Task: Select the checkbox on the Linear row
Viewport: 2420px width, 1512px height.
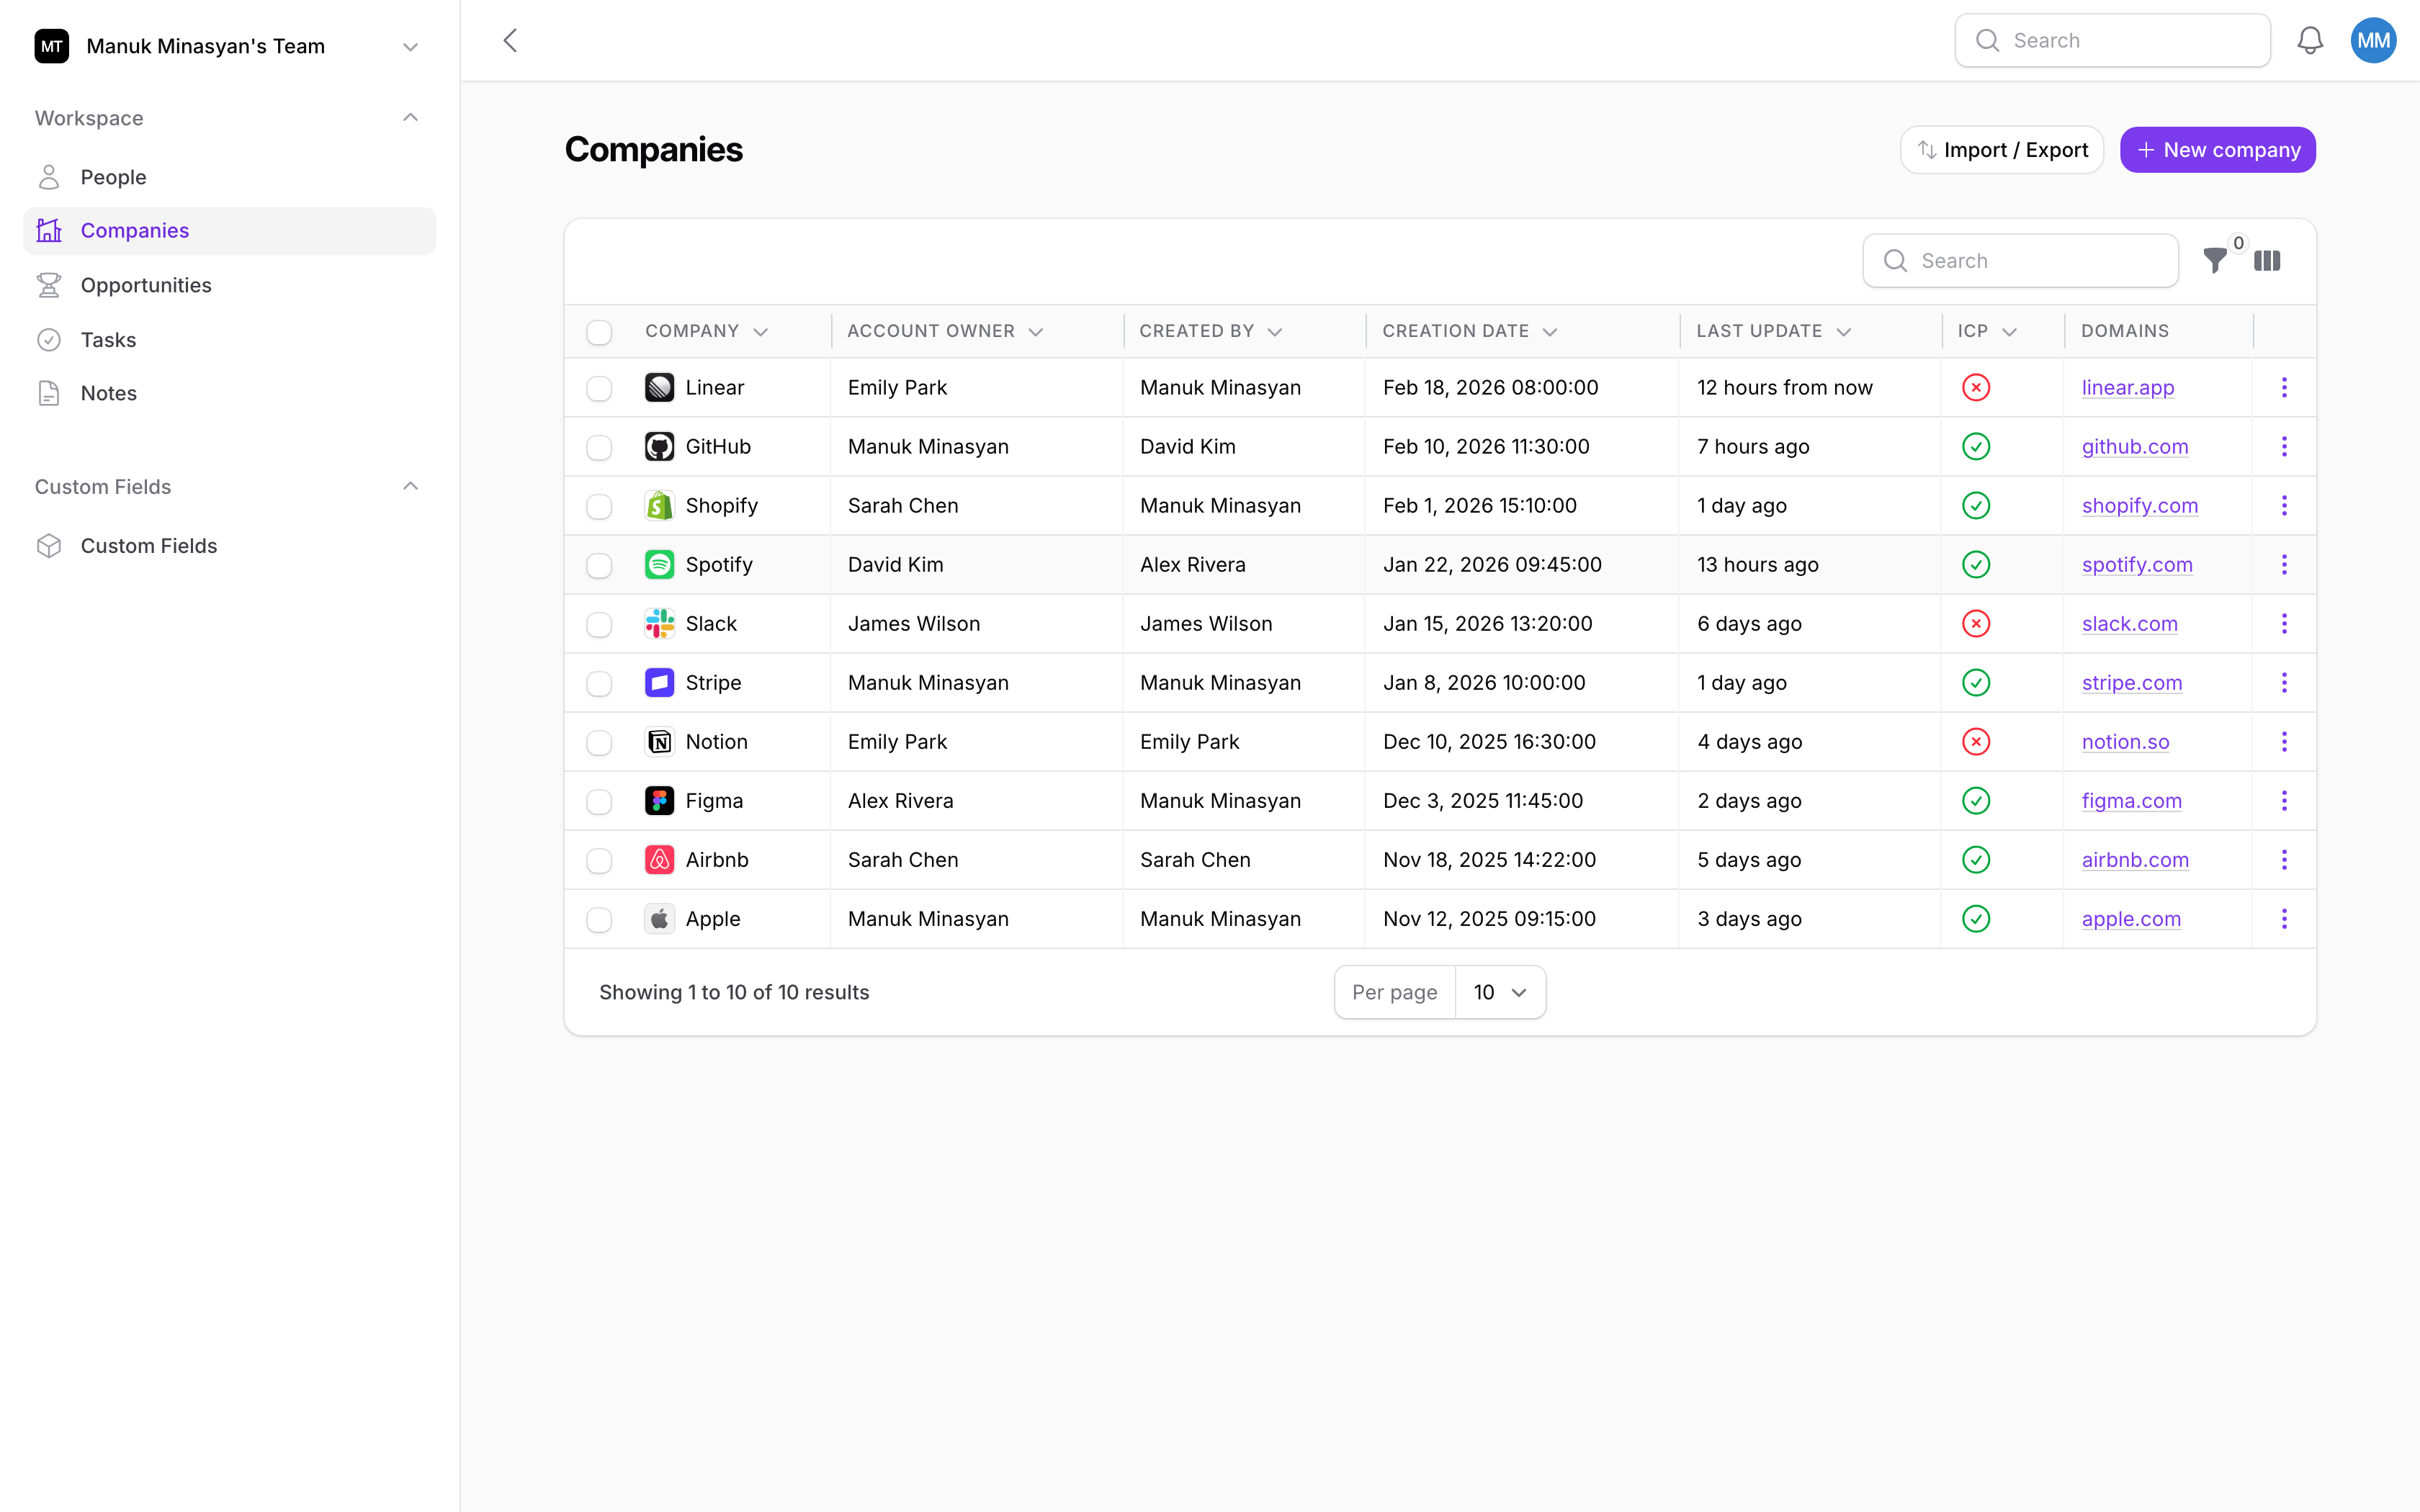Action: pyautogui.click(x=599, y=388)
